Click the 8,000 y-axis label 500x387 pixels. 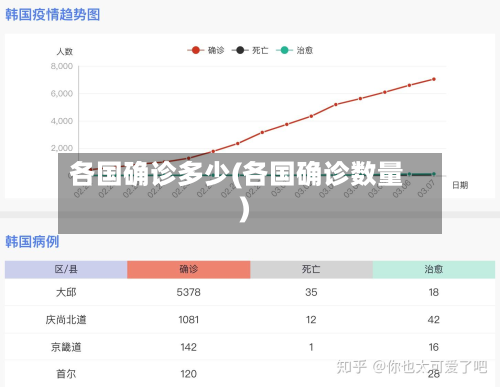tap(62, 66)
